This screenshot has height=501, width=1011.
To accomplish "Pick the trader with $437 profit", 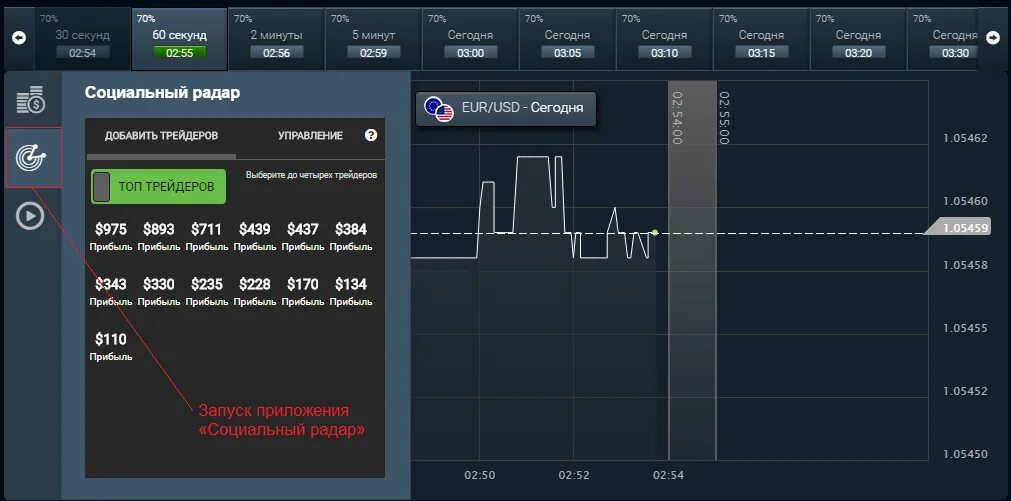I will click(303, 237).
